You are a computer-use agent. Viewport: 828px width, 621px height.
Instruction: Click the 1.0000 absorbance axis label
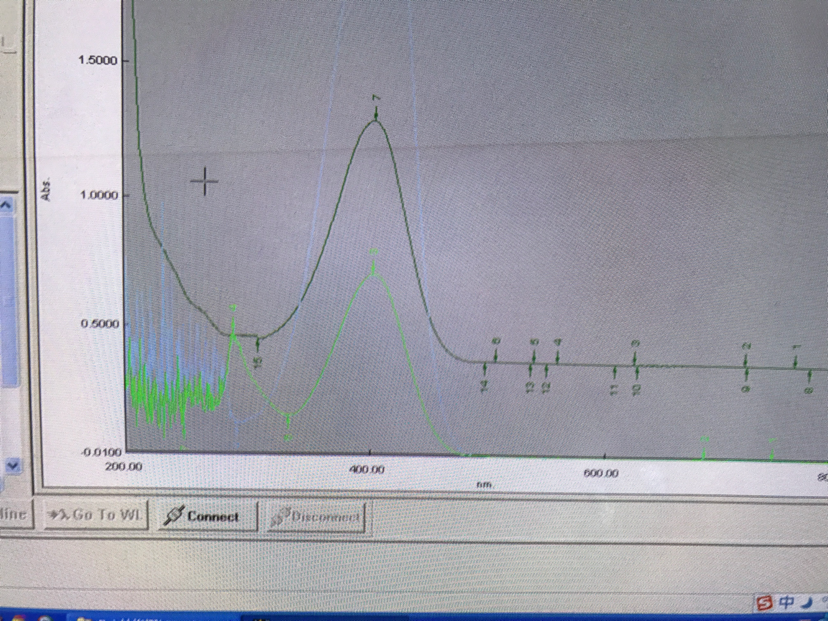pos(99,195)
